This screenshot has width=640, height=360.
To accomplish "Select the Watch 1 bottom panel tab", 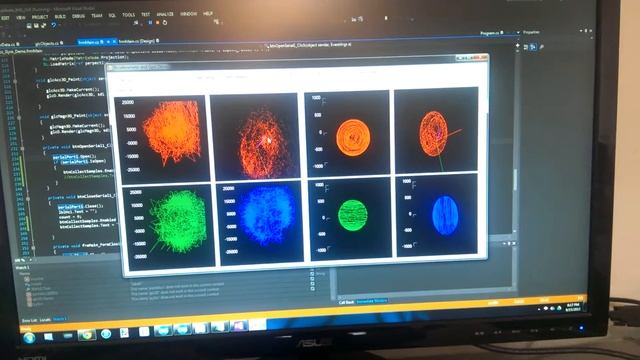I will (60, 319).
